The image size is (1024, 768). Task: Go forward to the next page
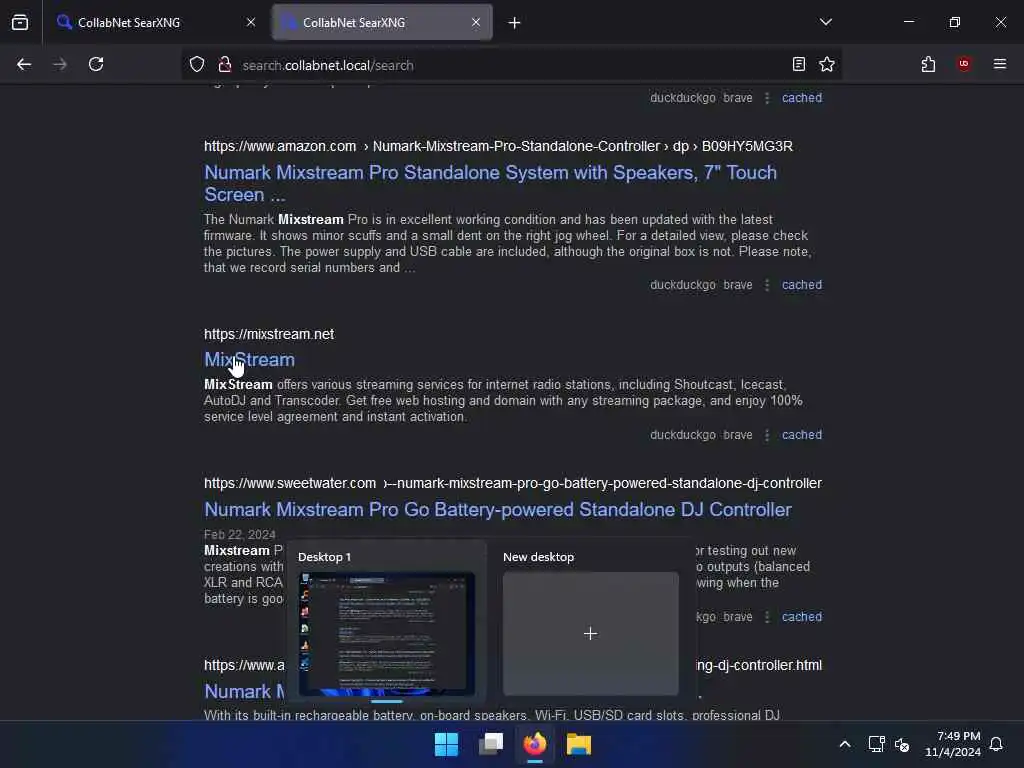coord(60,64)
